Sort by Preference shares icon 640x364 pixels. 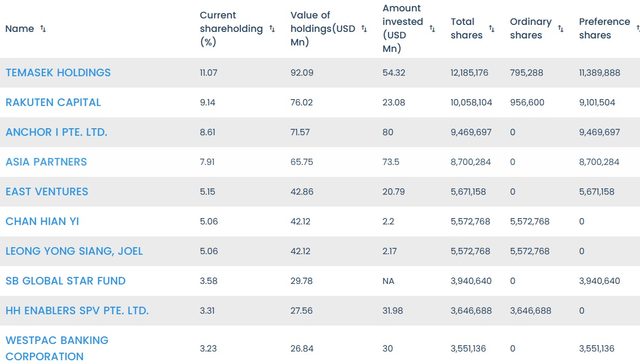(638, 29)
